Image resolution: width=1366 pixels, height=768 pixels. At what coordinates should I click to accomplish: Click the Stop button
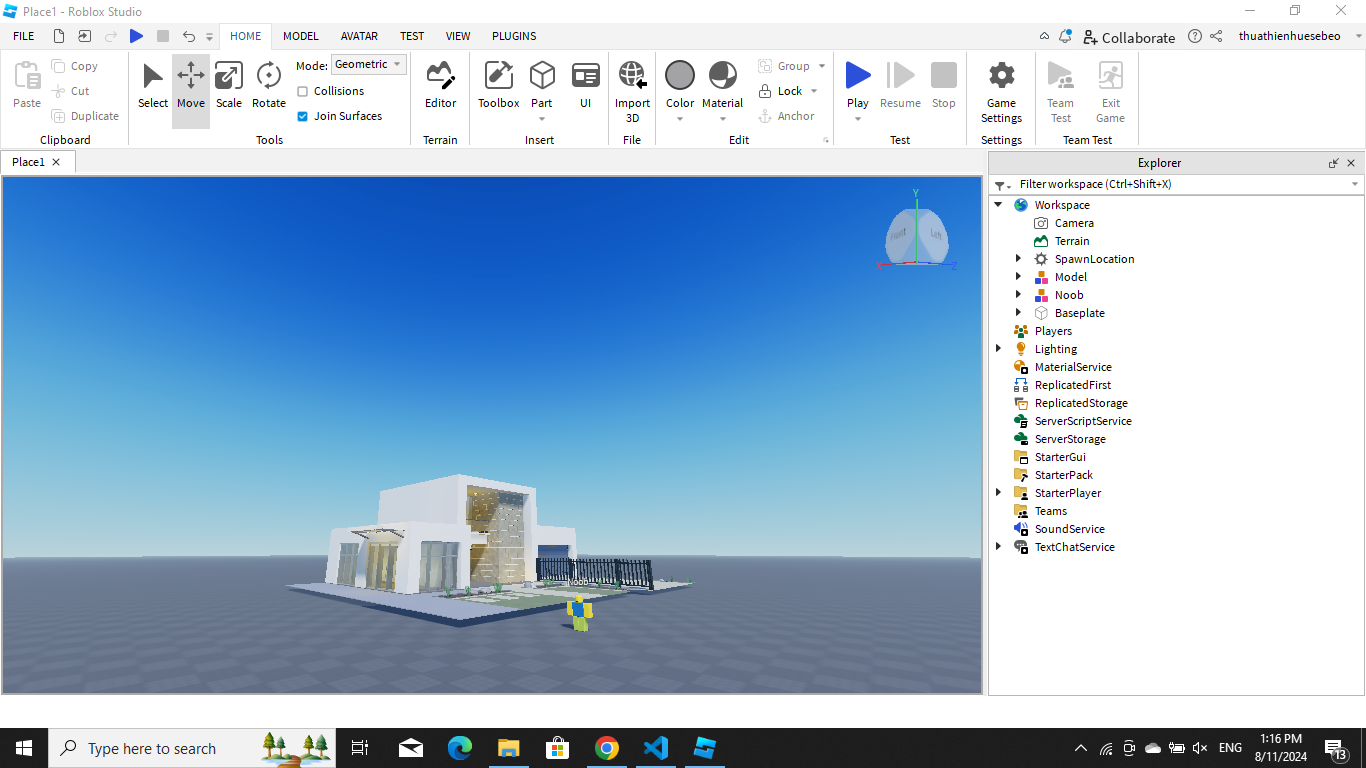(x=944, y=85)
